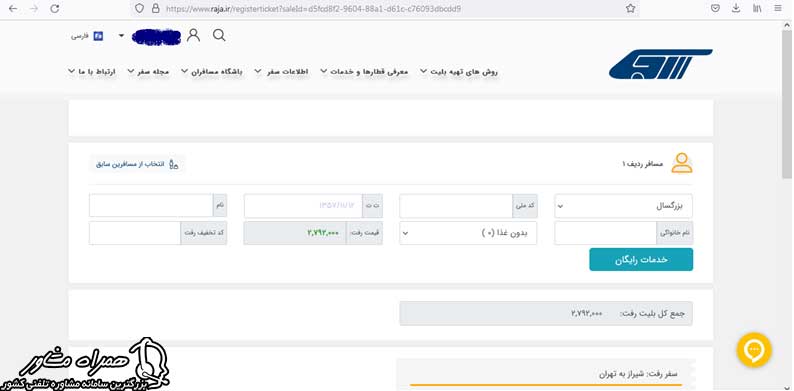
Task: Open the ارتباط با ما menu
Action: point(92,72)
